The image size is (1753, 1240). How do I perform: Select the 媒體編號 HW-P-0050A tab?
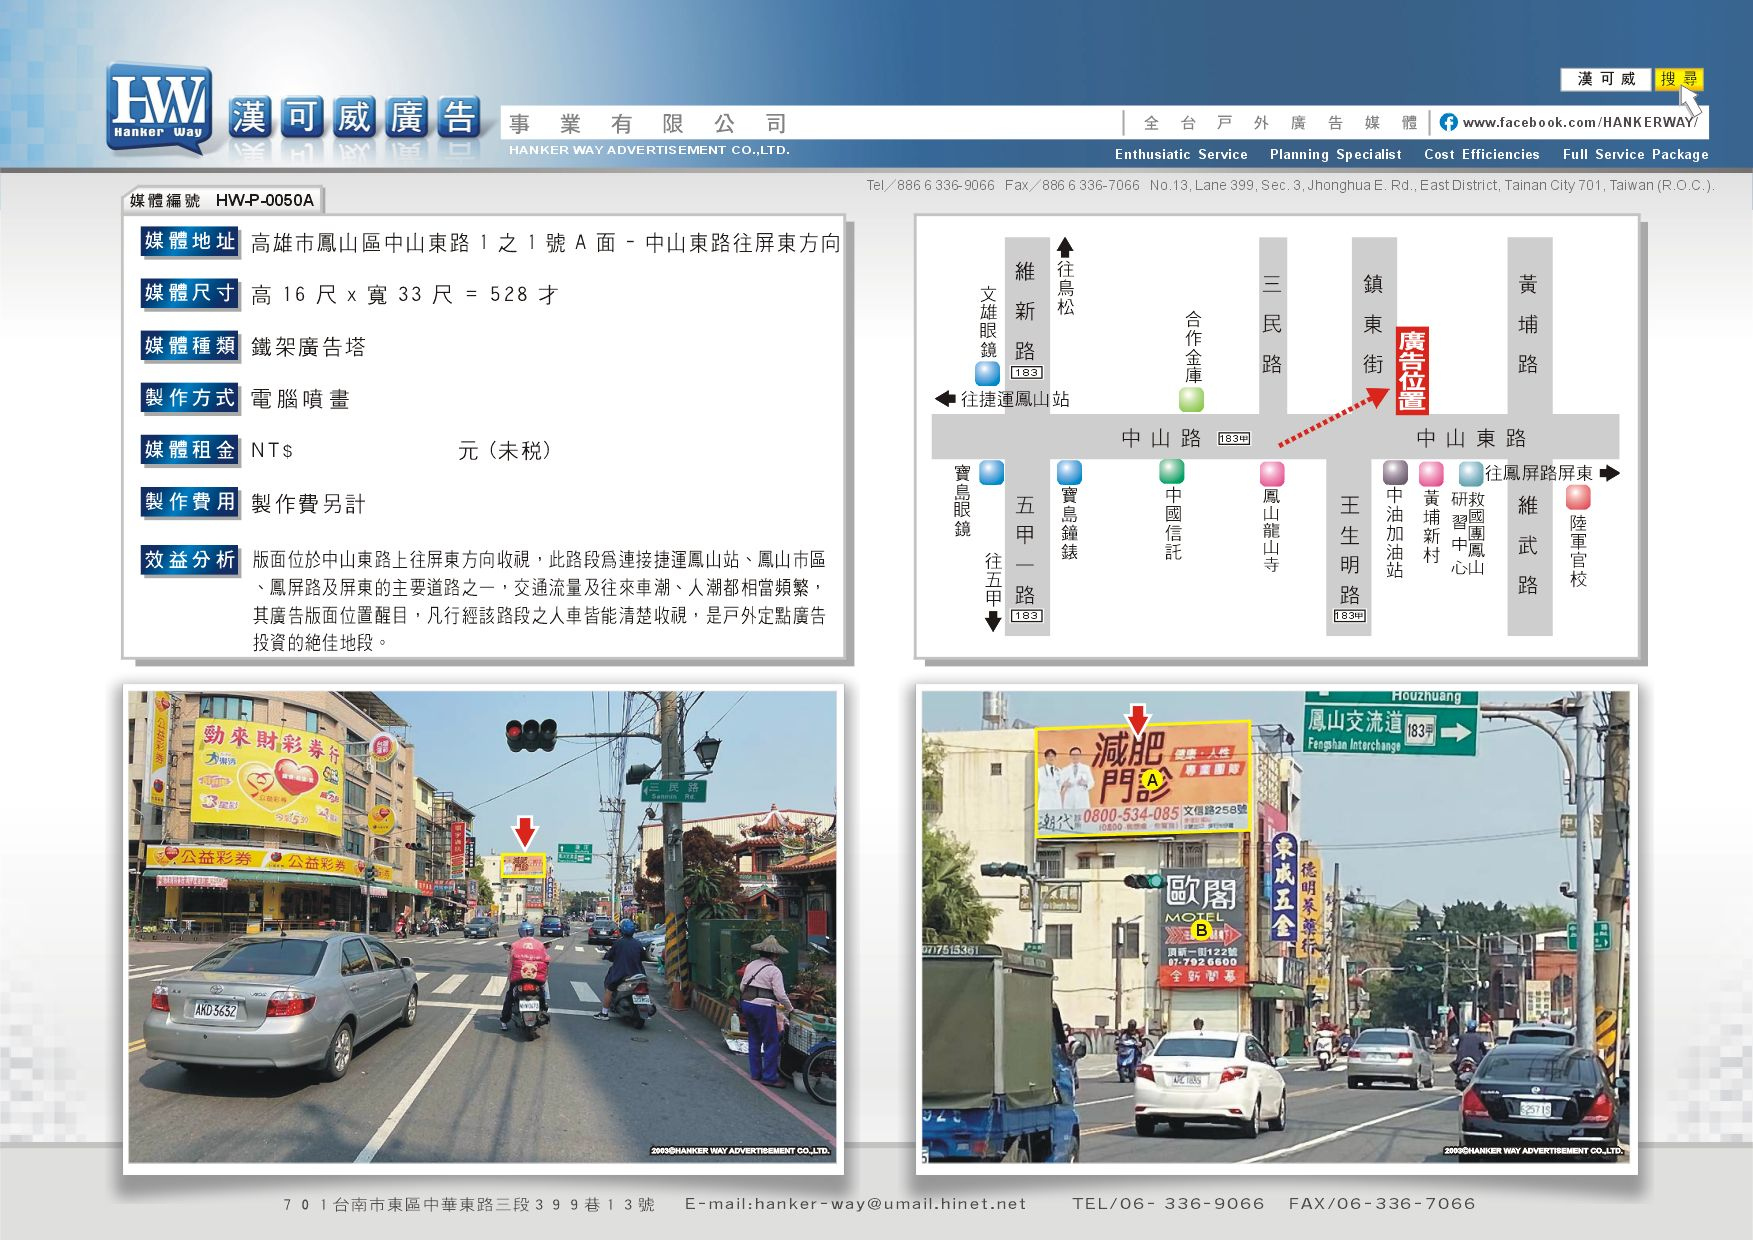coord(222,200)
